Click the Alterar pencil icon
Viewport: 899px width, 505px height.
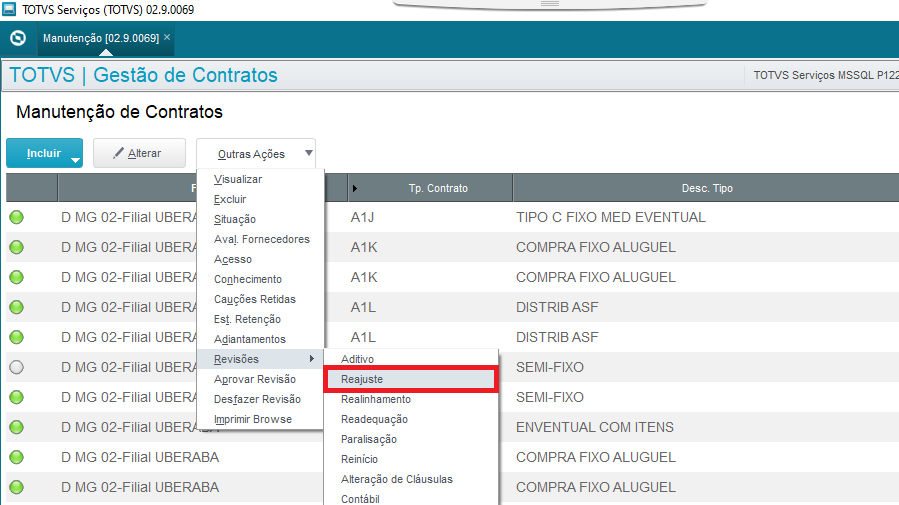point(118,153)
